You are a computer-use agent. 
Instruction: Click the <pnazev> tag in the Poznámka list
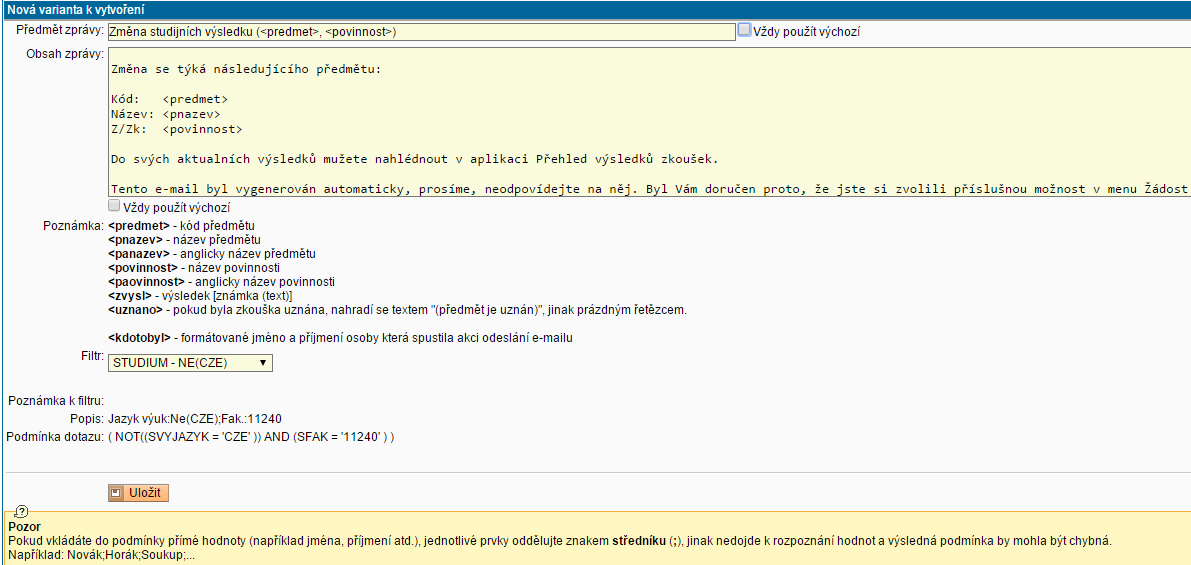(137, 240)
